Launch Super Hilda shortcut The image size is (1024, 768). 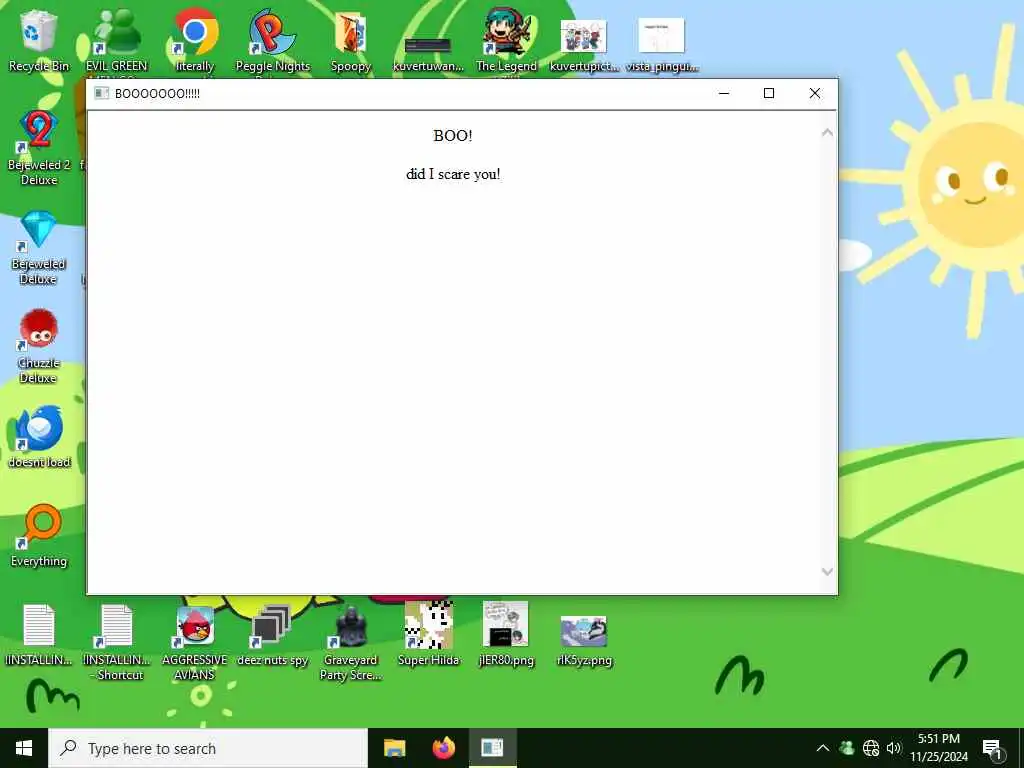(428, 633)
